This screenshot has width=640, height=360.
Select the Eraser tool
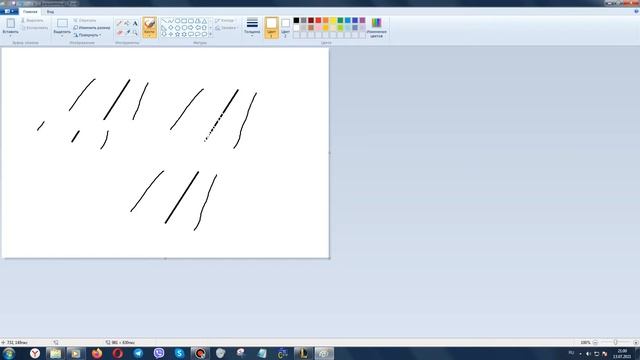pyautogui.click(x=120, y=32)
